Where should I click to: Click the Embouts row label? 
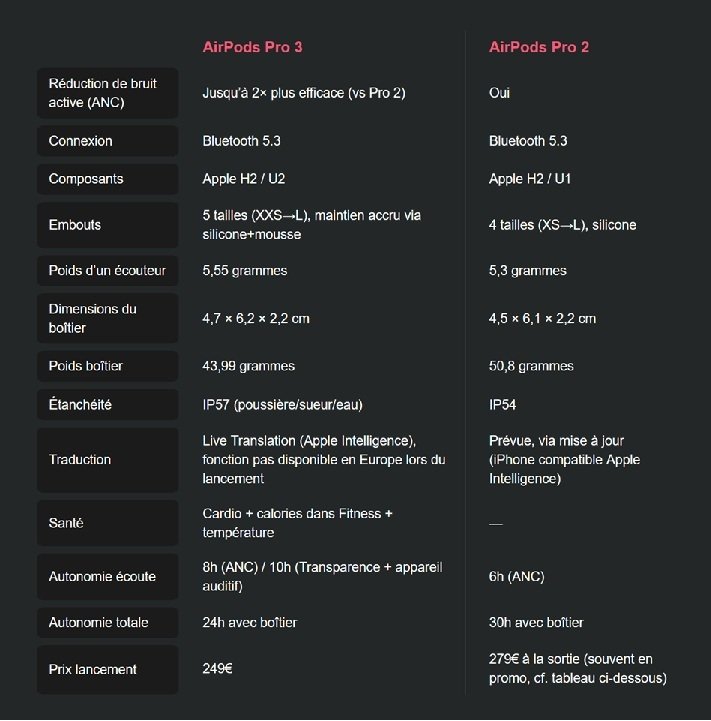75,225
